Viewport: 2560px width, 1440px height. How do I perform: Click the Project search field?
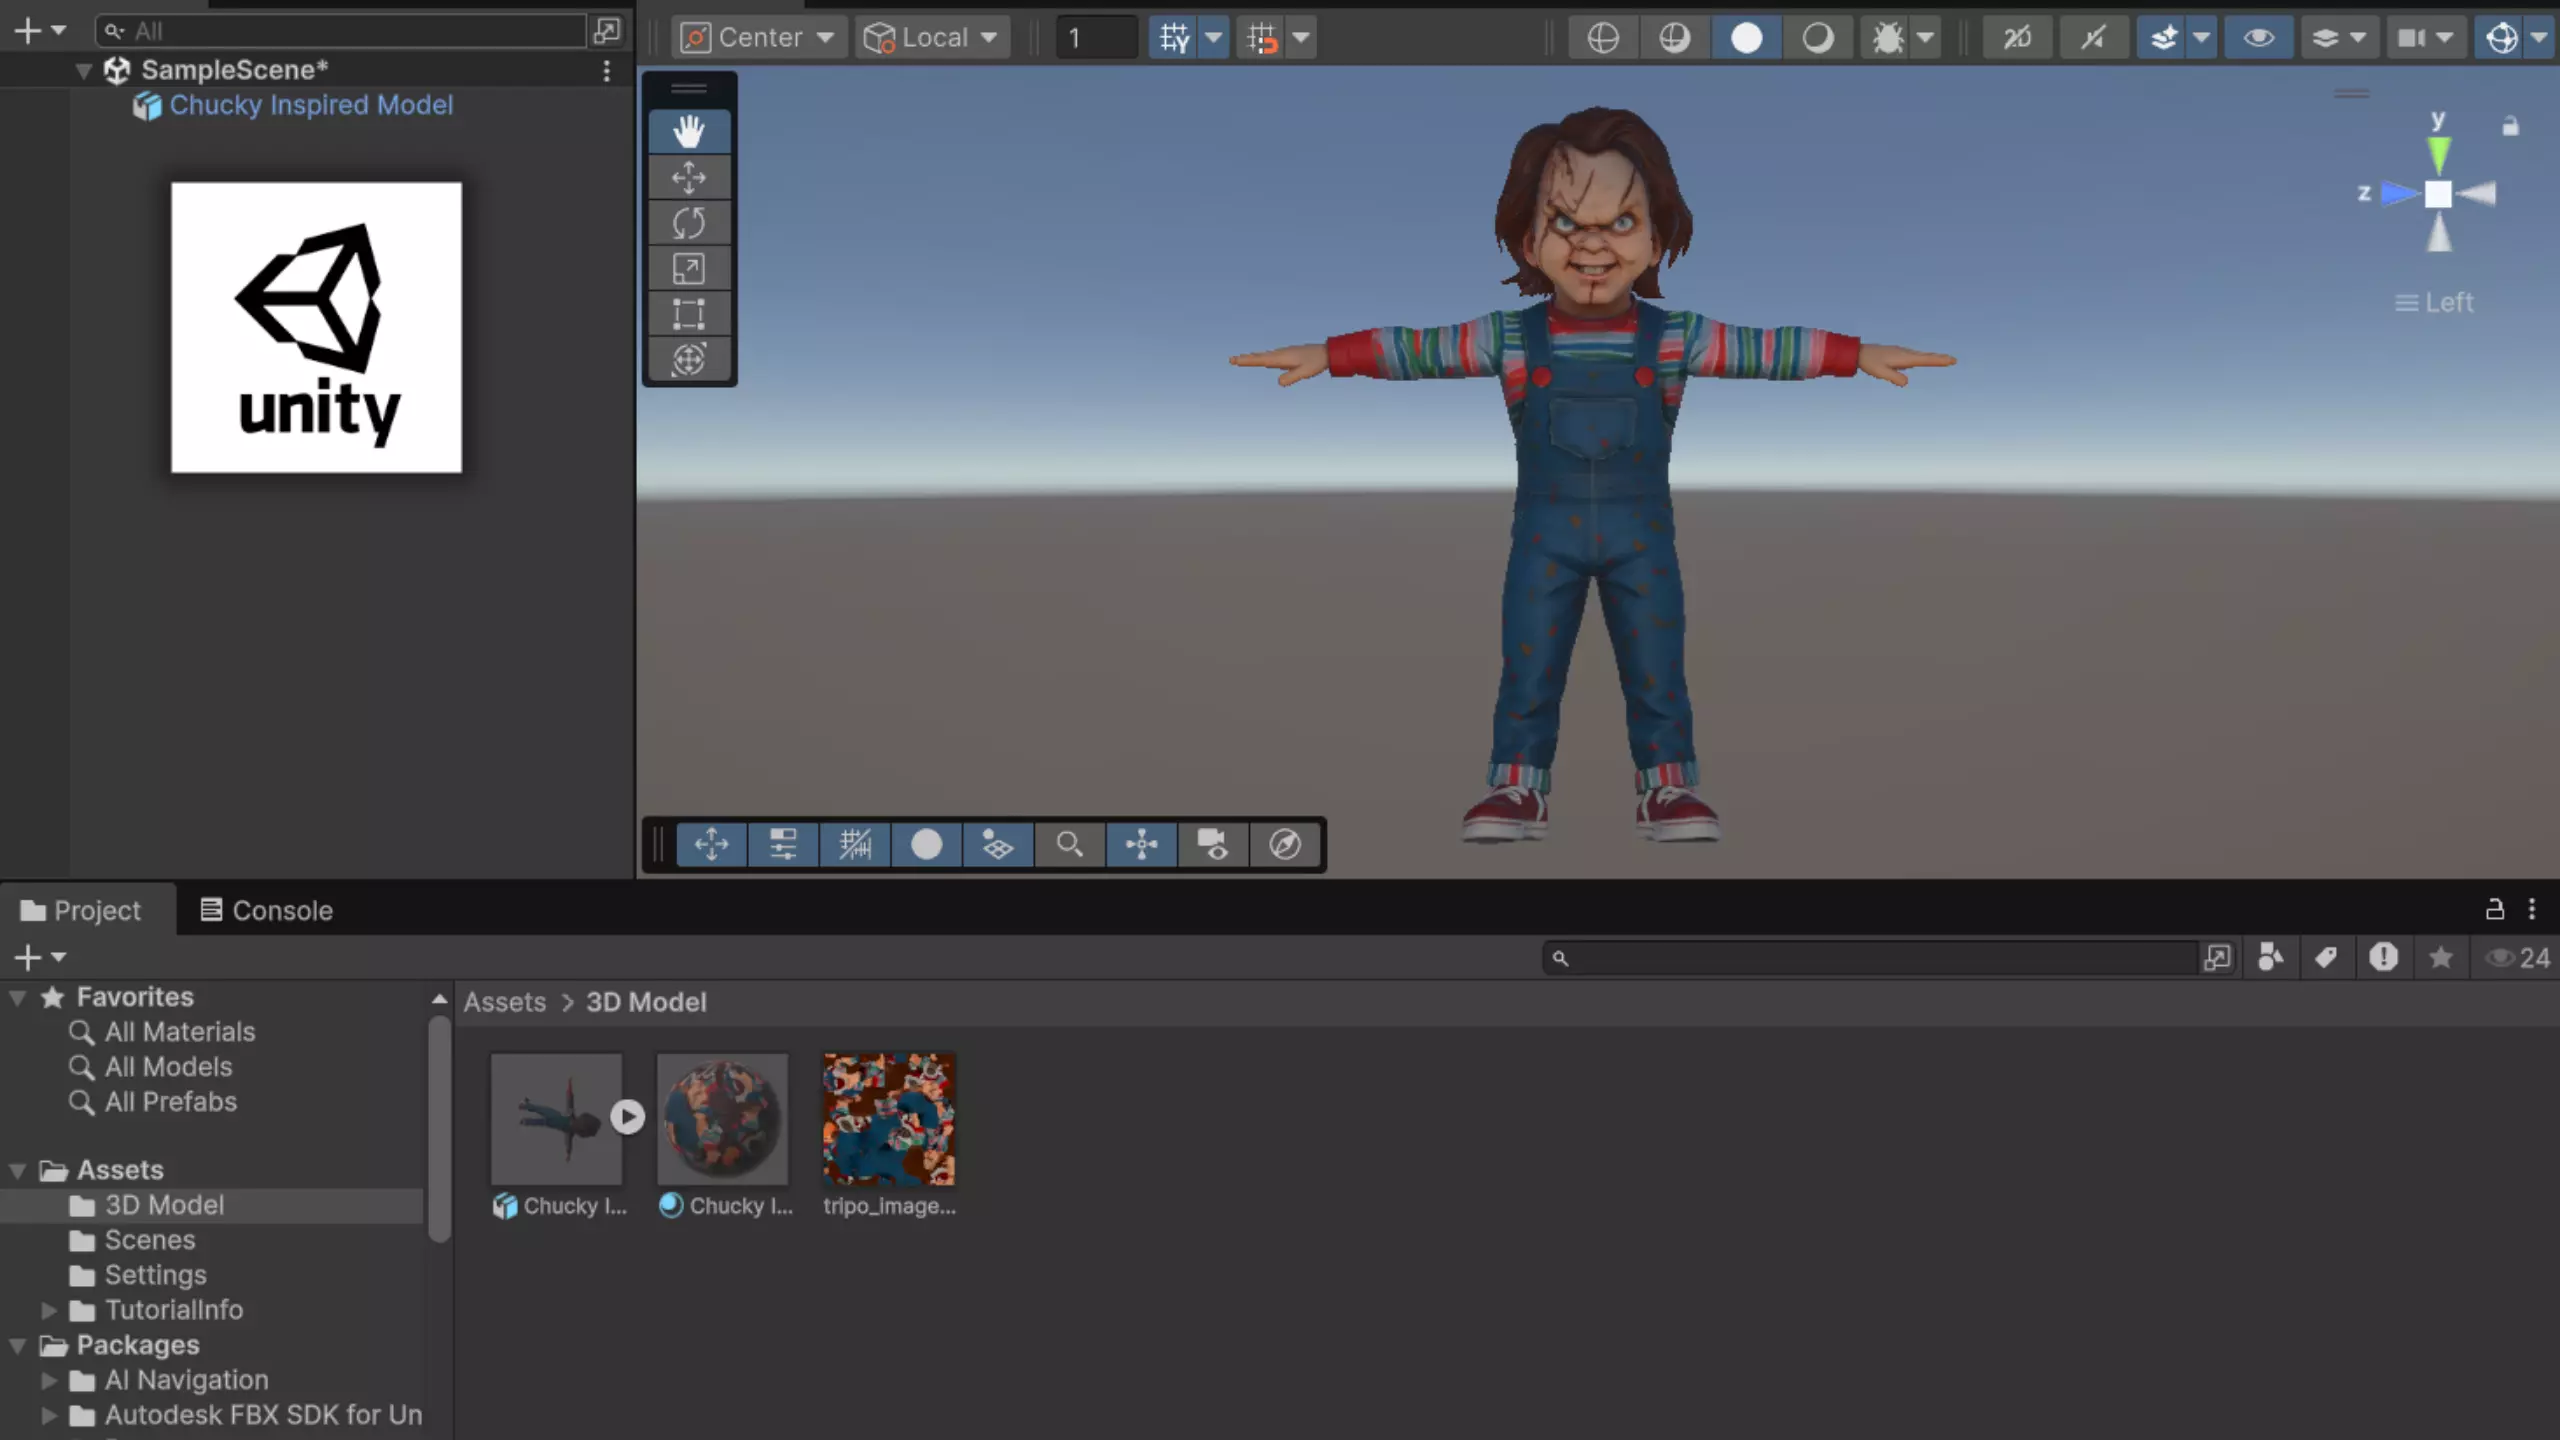pos(1870,958)
